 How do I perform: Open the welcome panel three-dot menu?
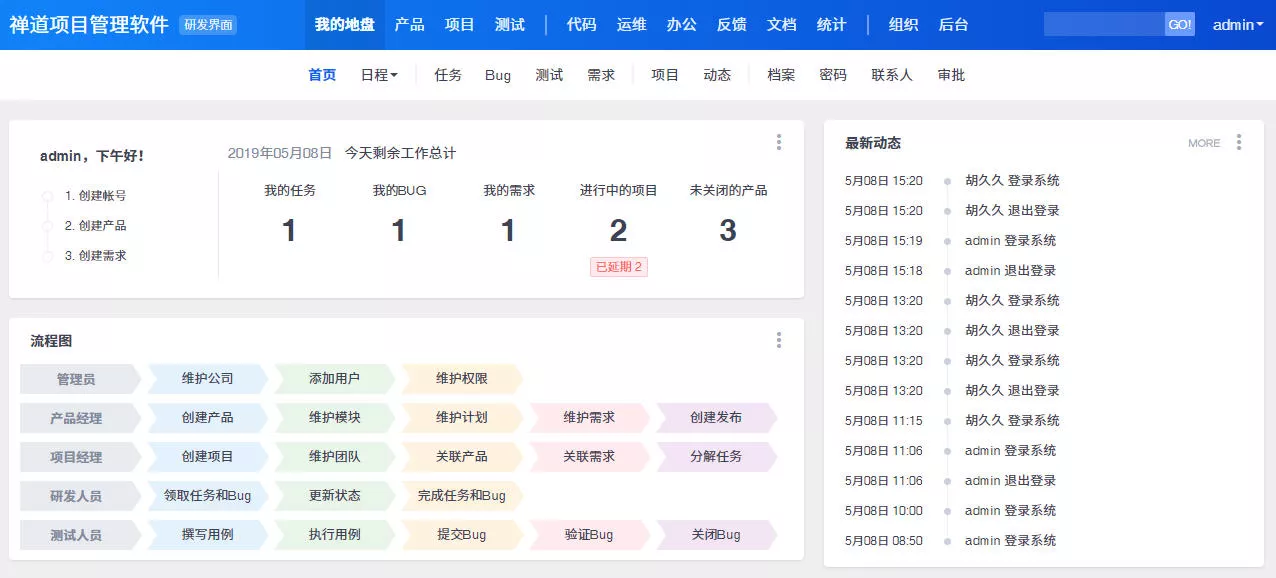pos(778,143)
